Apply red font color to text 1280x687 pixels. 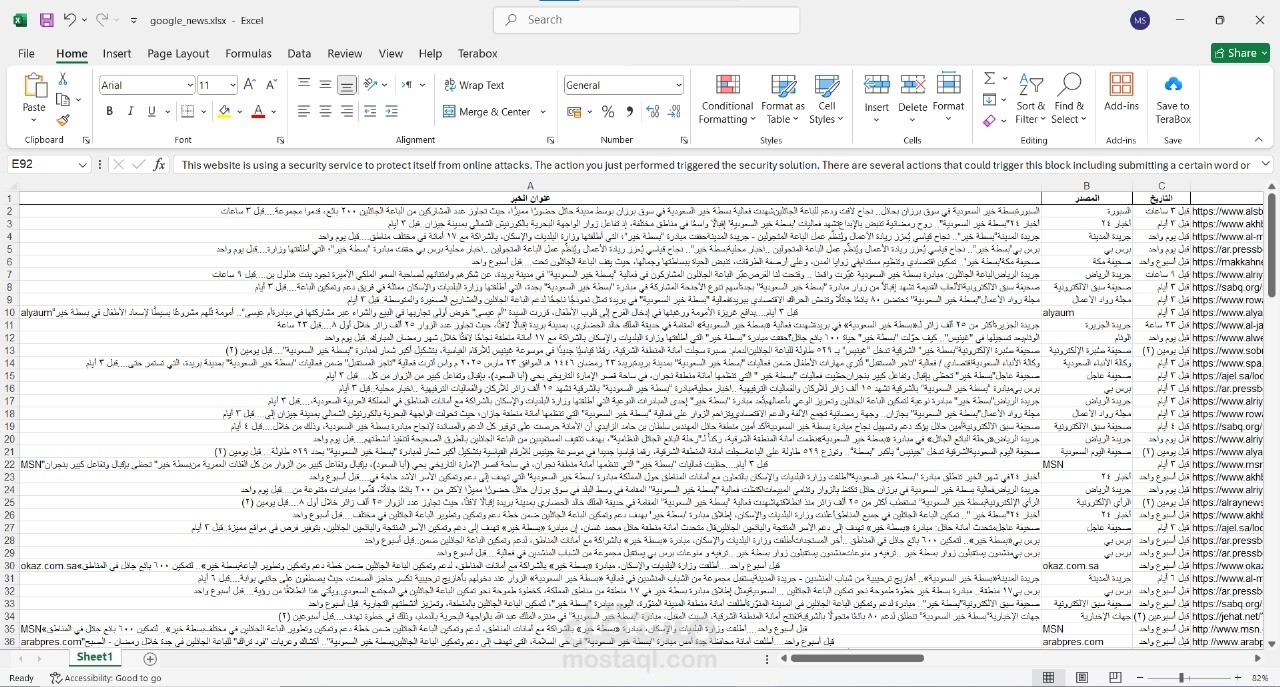[258, 111]
